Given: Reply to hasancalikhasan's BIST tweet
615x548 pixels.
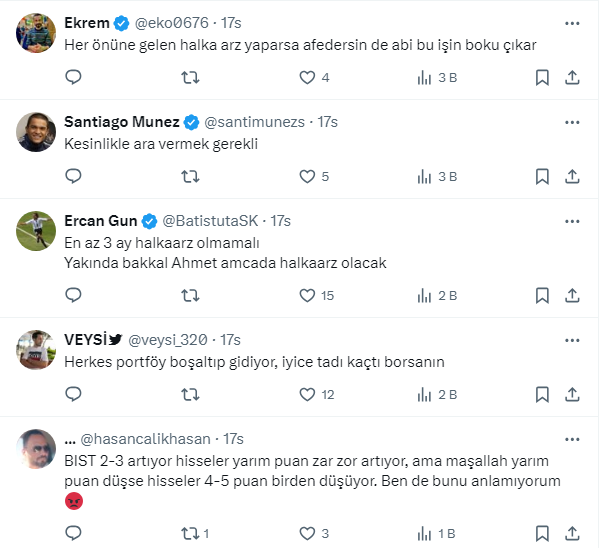Looking at the screenshot, I should pyautogui.click(x=73, y=533).
